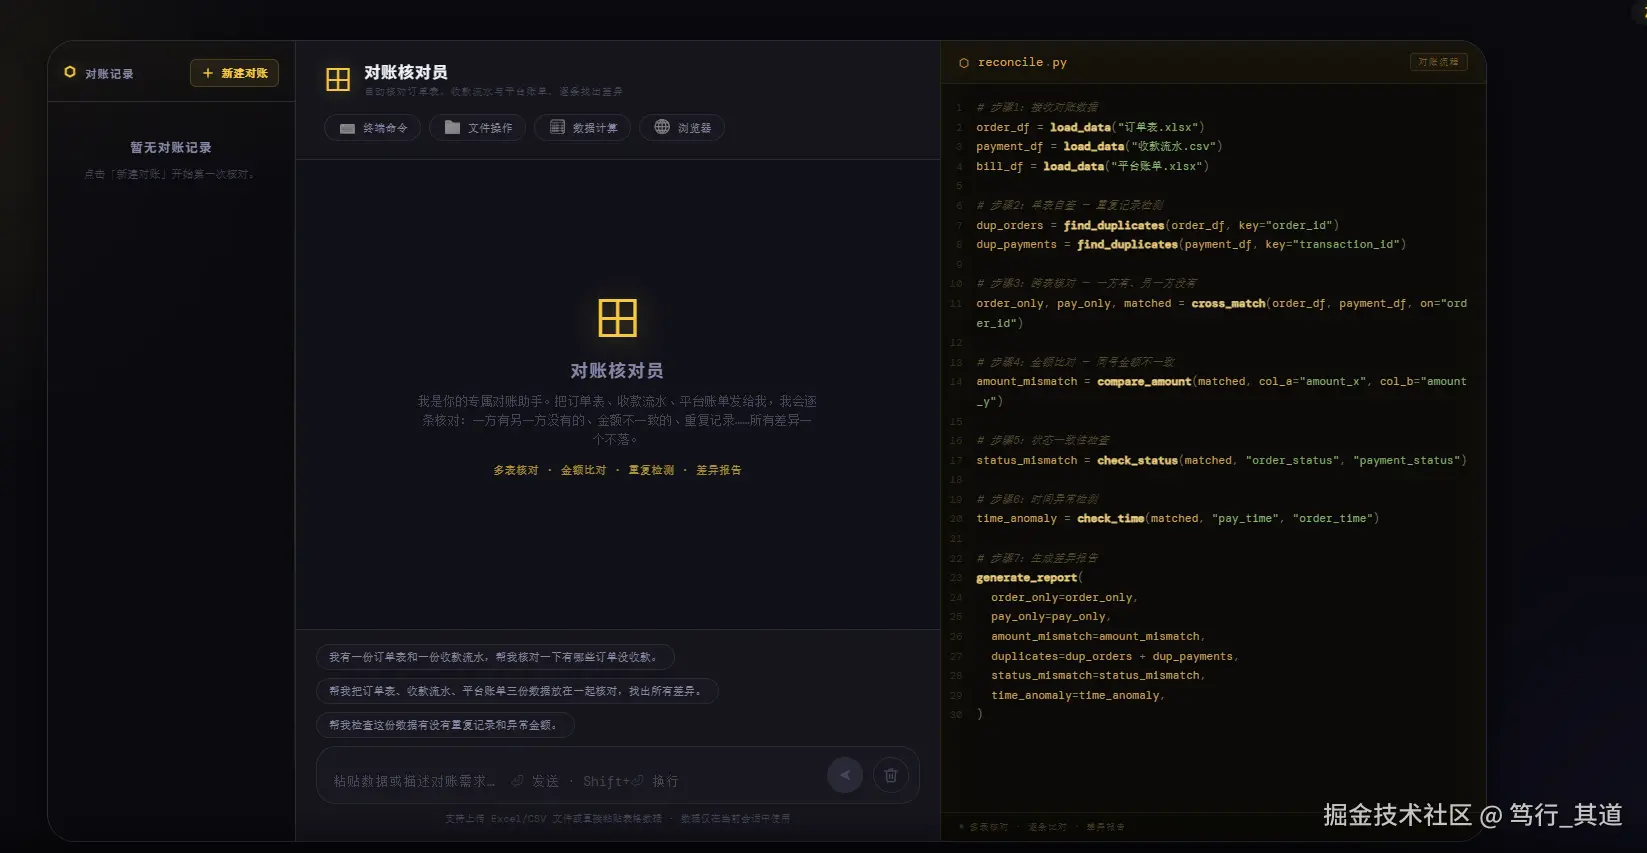Image resolution: width=1647 pixels, height=853 pixels.
Task: Click the 差异报告 tag under the intro text
Action: click(x=719, y=470)
